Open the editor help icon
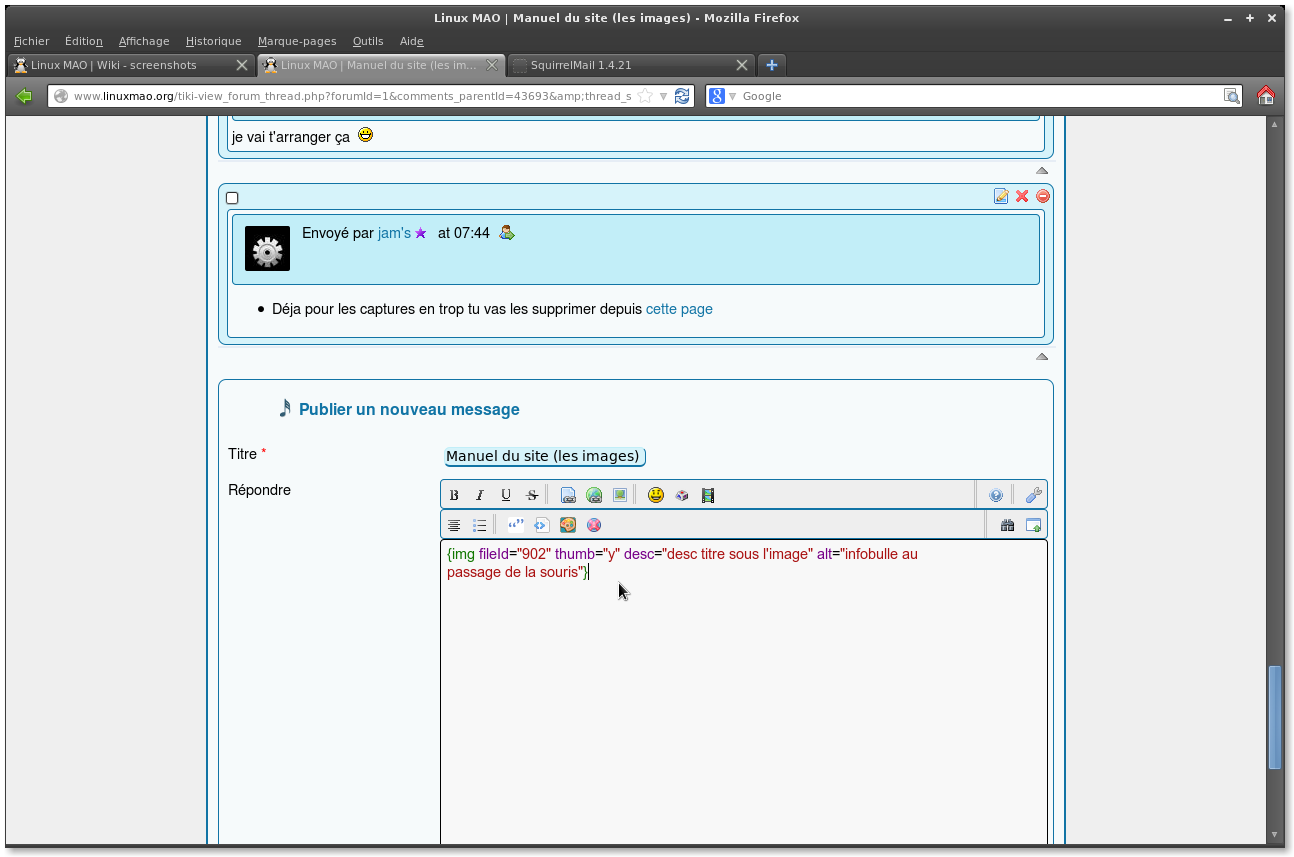 (996, 495)
